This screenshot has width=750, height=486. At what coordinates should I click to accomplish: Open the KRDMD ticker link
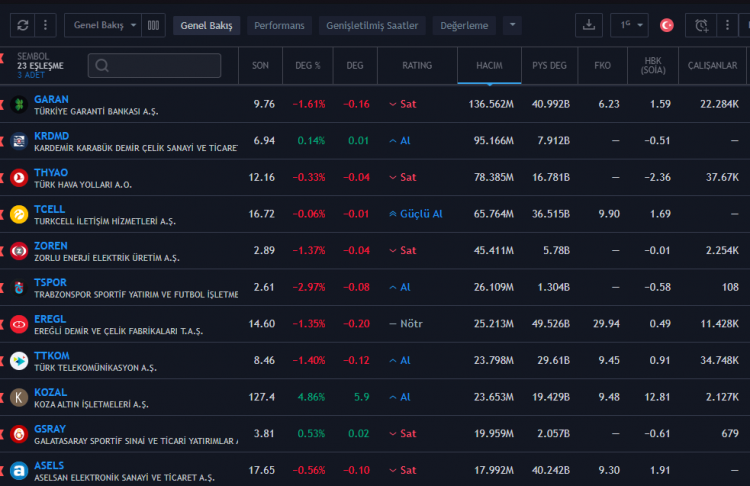click(x=52, y=136)
